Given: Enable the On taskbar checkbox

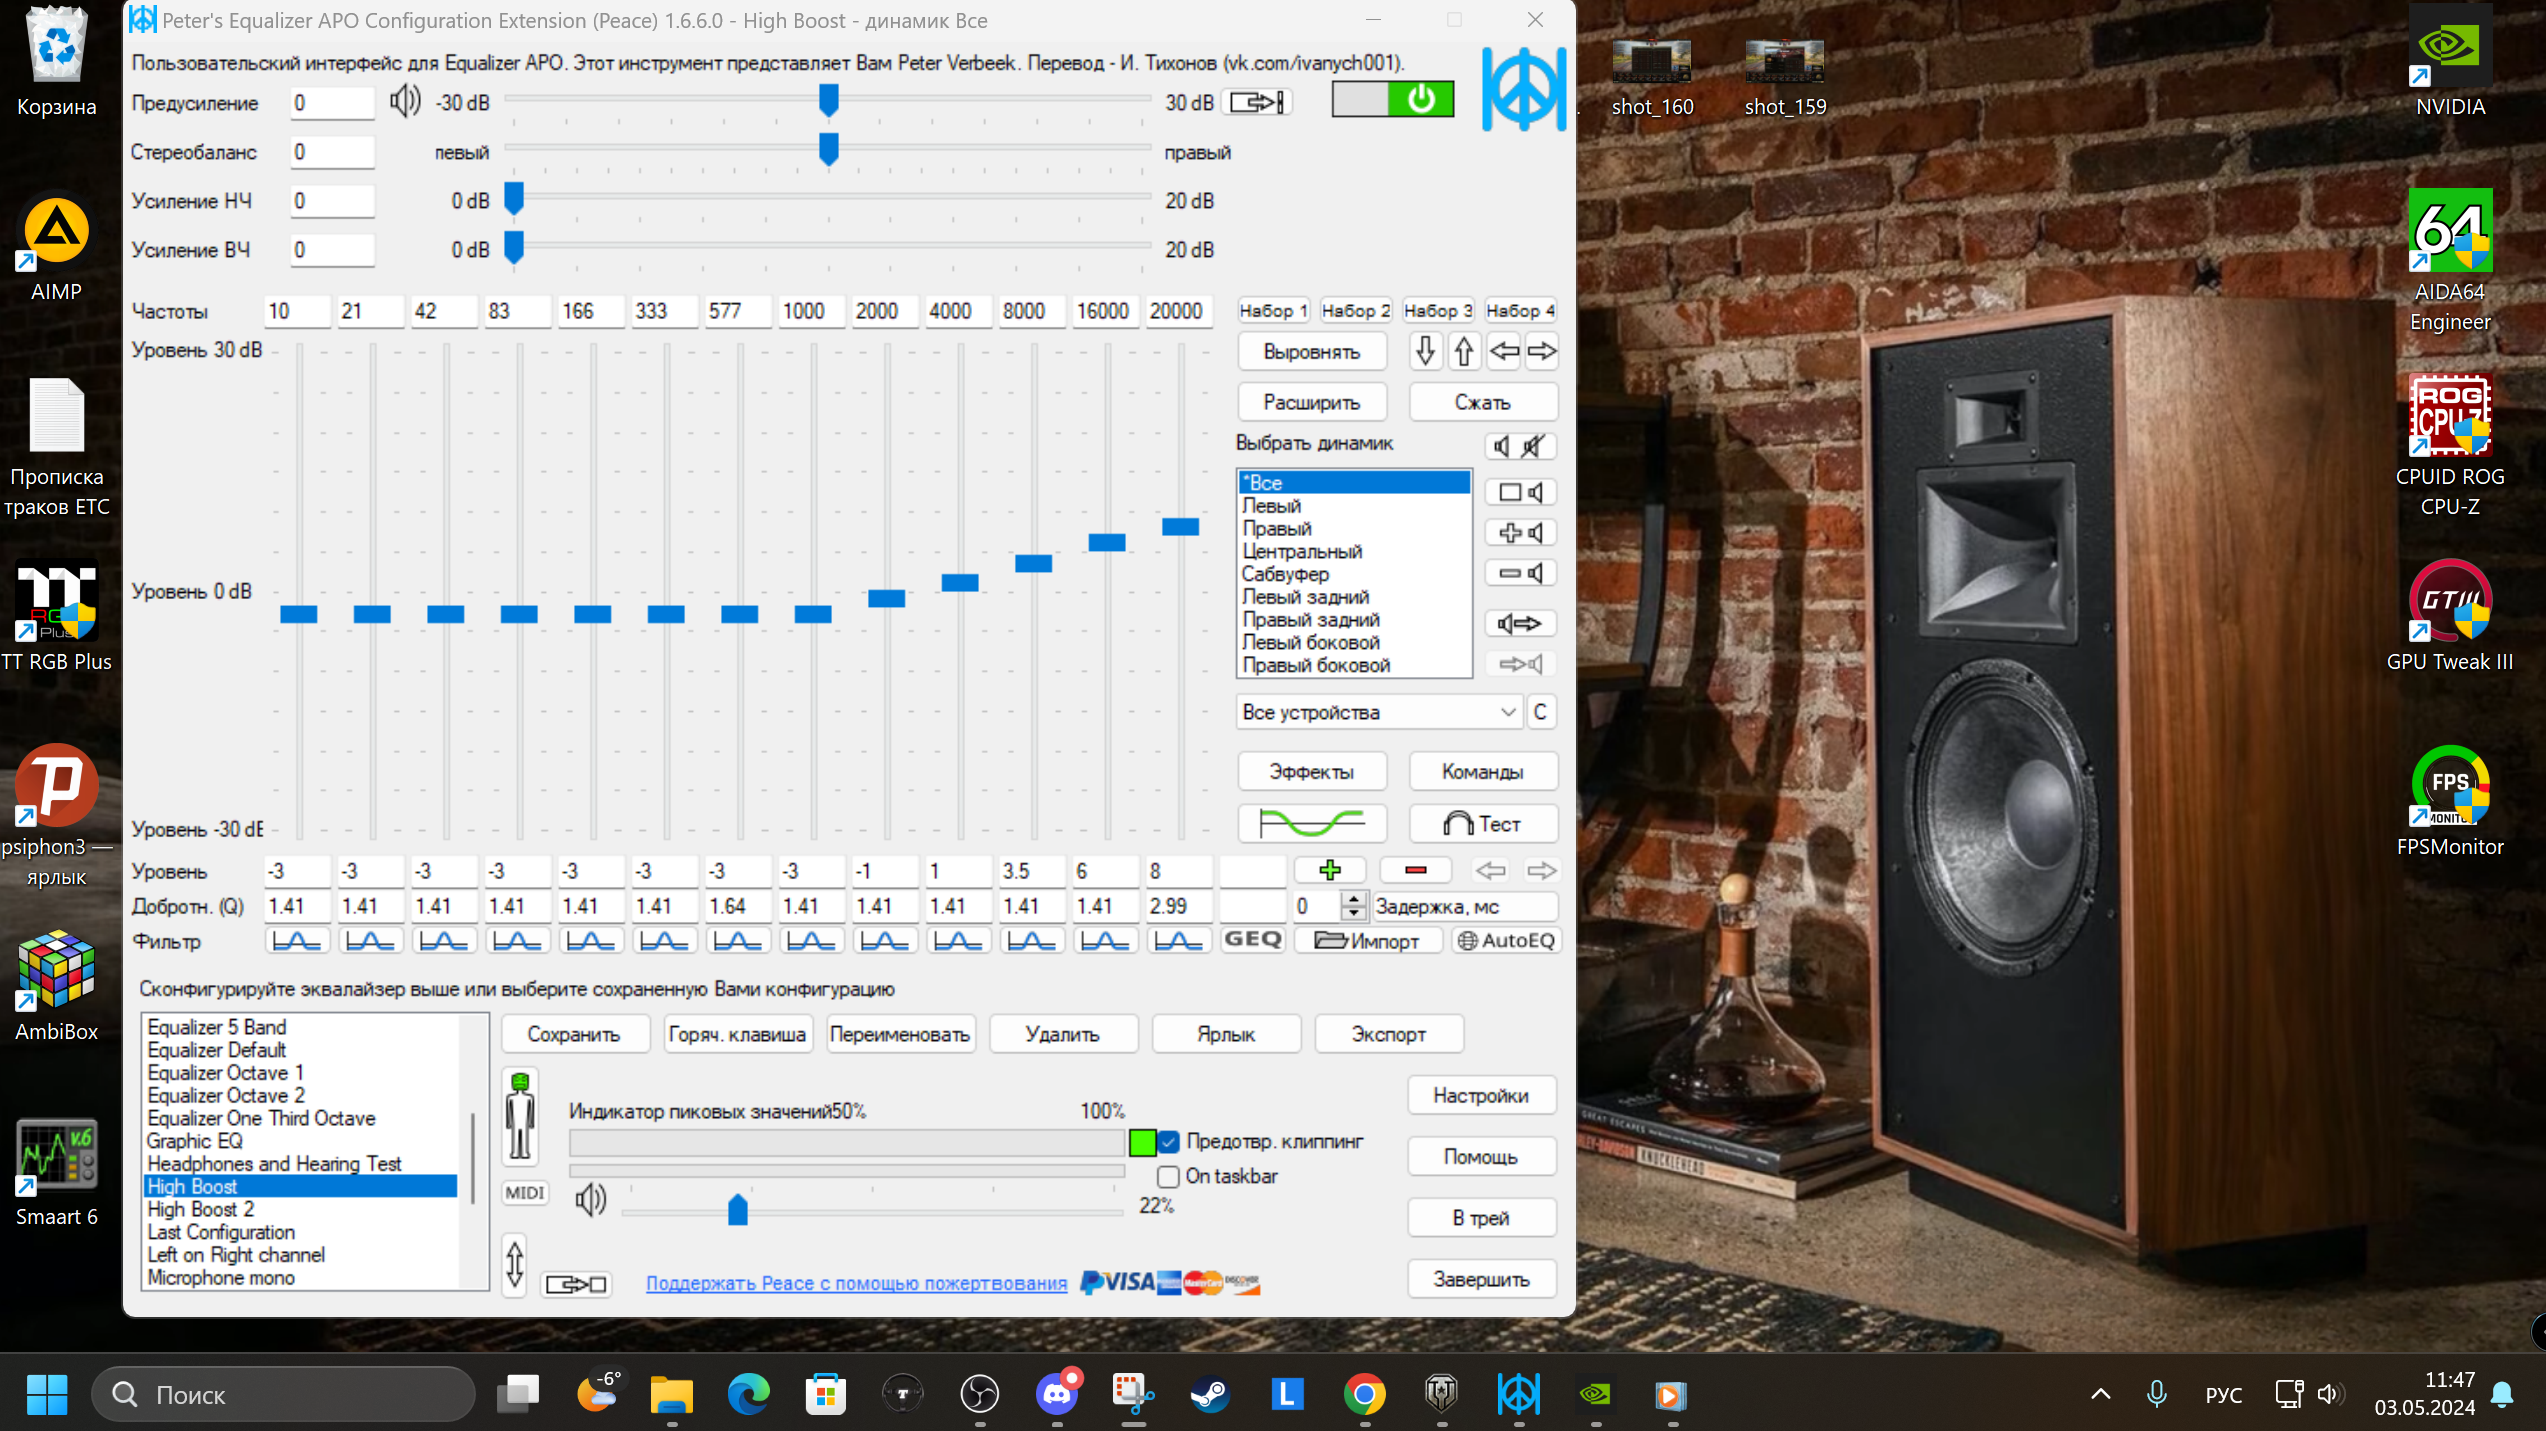Looking at the screenshot, I should (x=1168, y=1177).
